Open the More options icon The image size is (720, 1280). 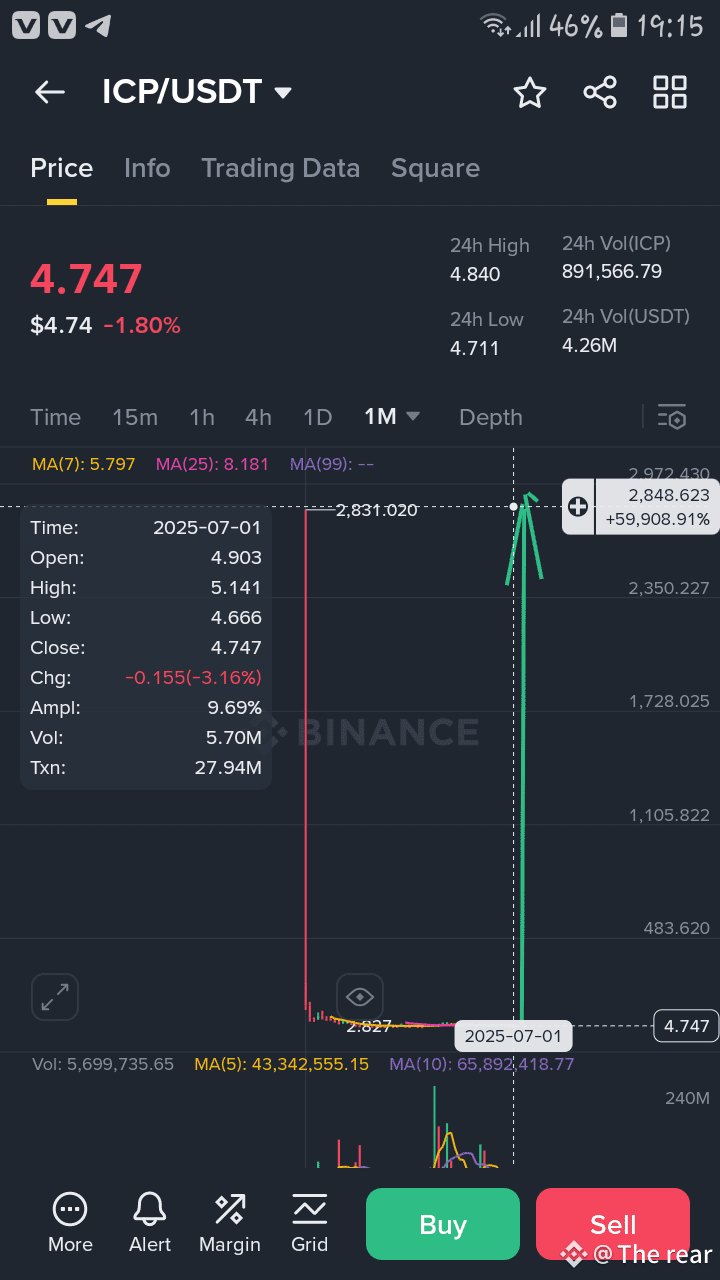tap(70, 1222)
